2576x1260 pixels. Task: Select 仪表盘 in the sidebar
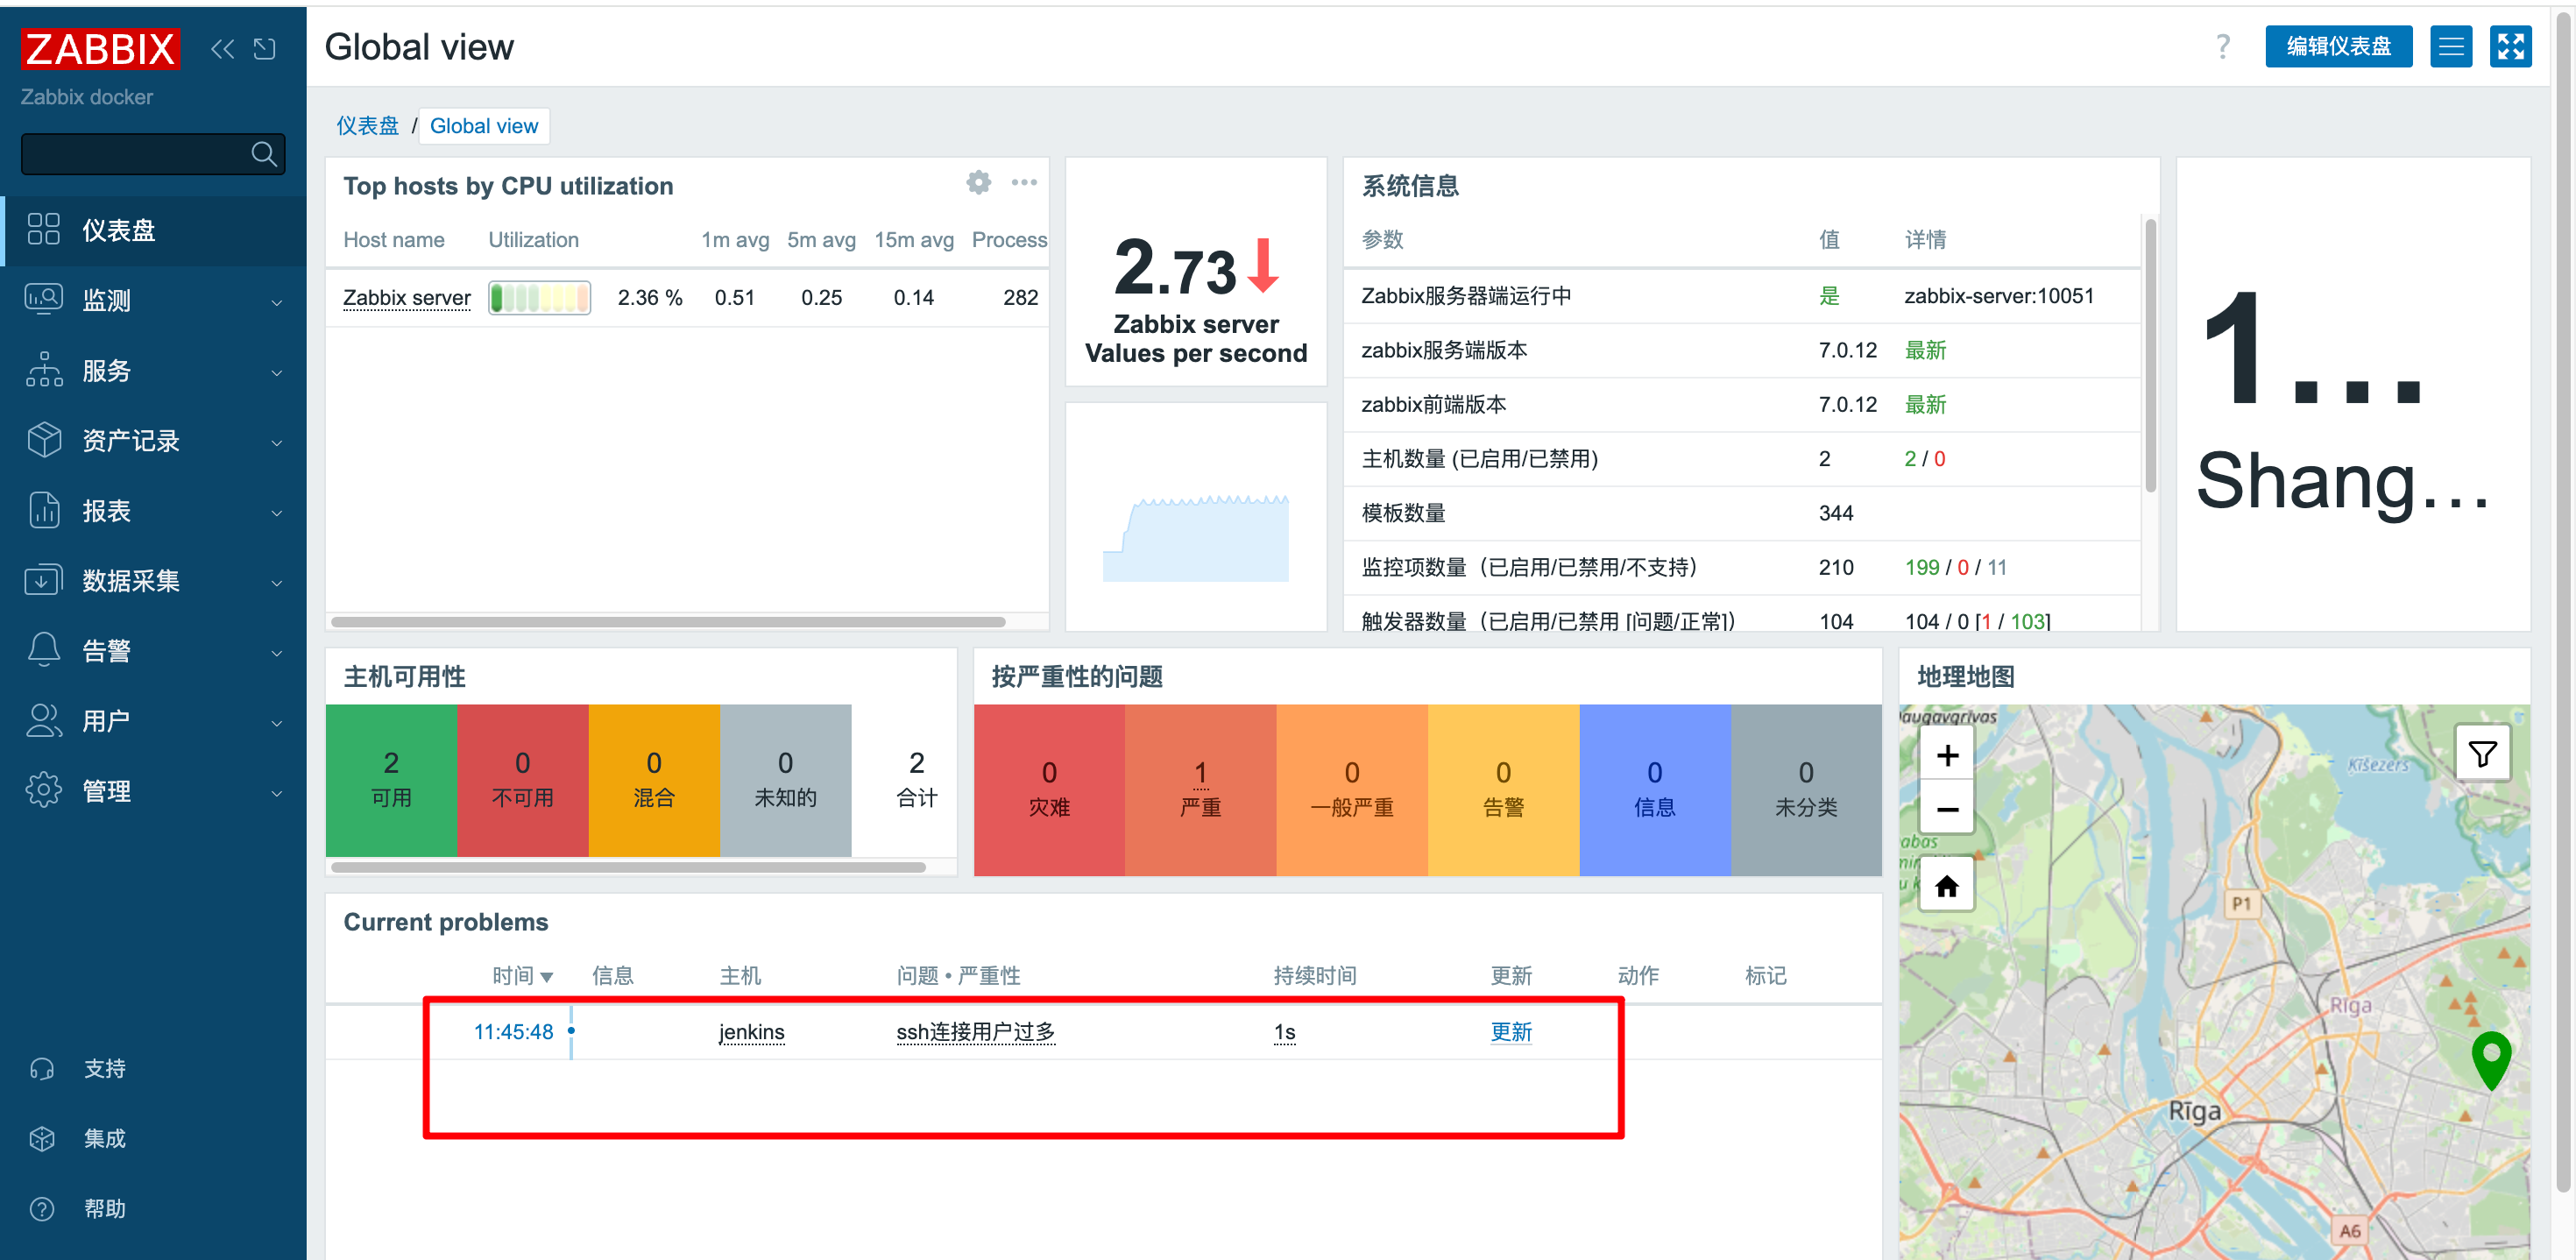(x=153, y=230)
